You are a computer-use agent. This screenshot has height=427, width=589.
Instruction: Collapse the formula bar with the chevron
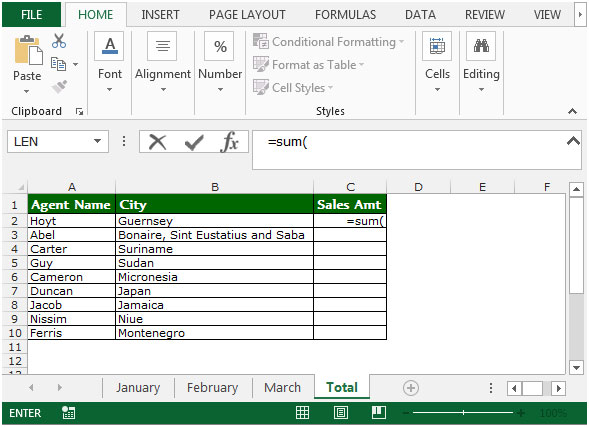click(573, 141)
